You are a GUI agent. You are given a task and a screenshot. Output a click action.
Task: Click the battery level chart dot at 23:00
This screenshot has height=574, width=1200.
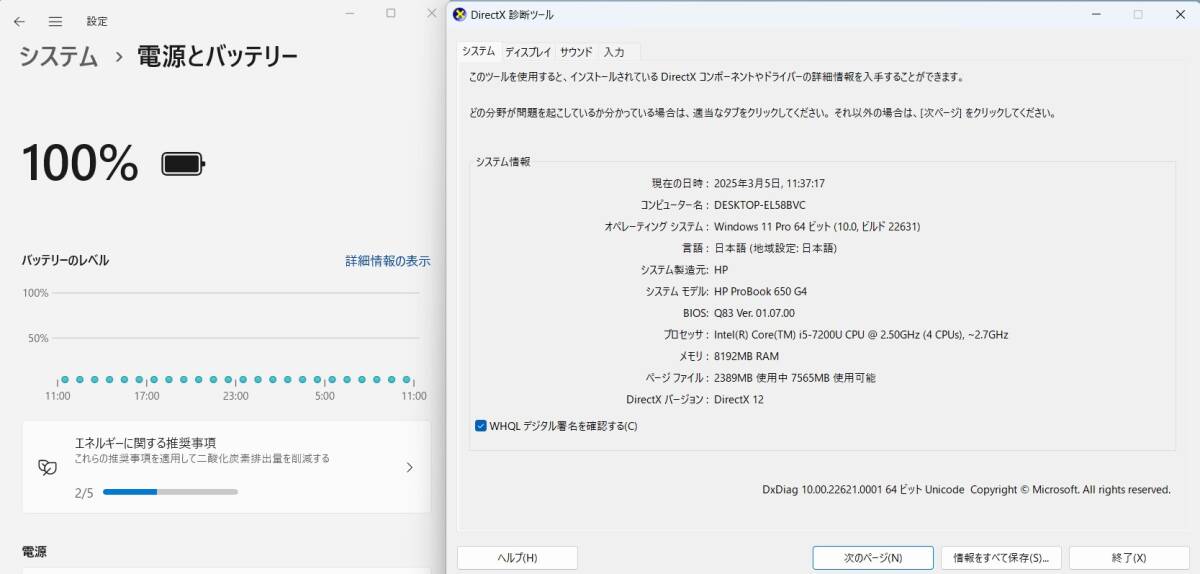point(242,380)
